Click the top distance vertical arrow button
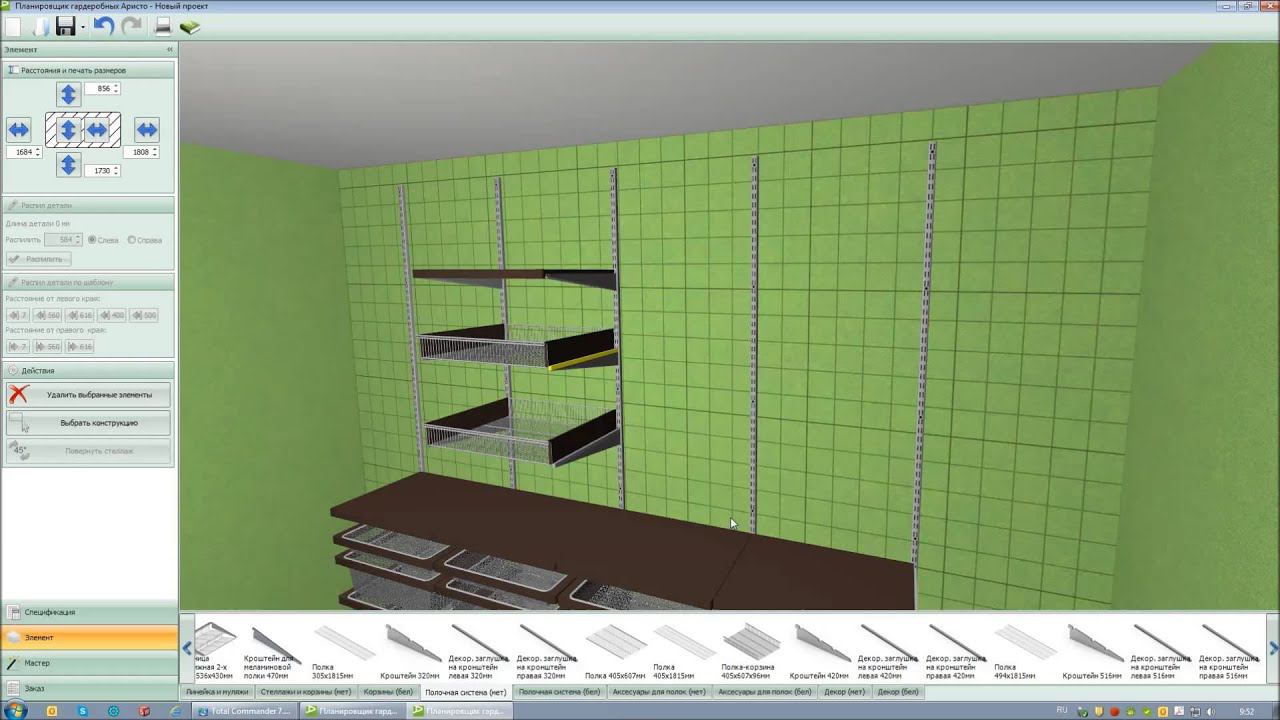Screen dimensions: 1280x720 point(68,94)
